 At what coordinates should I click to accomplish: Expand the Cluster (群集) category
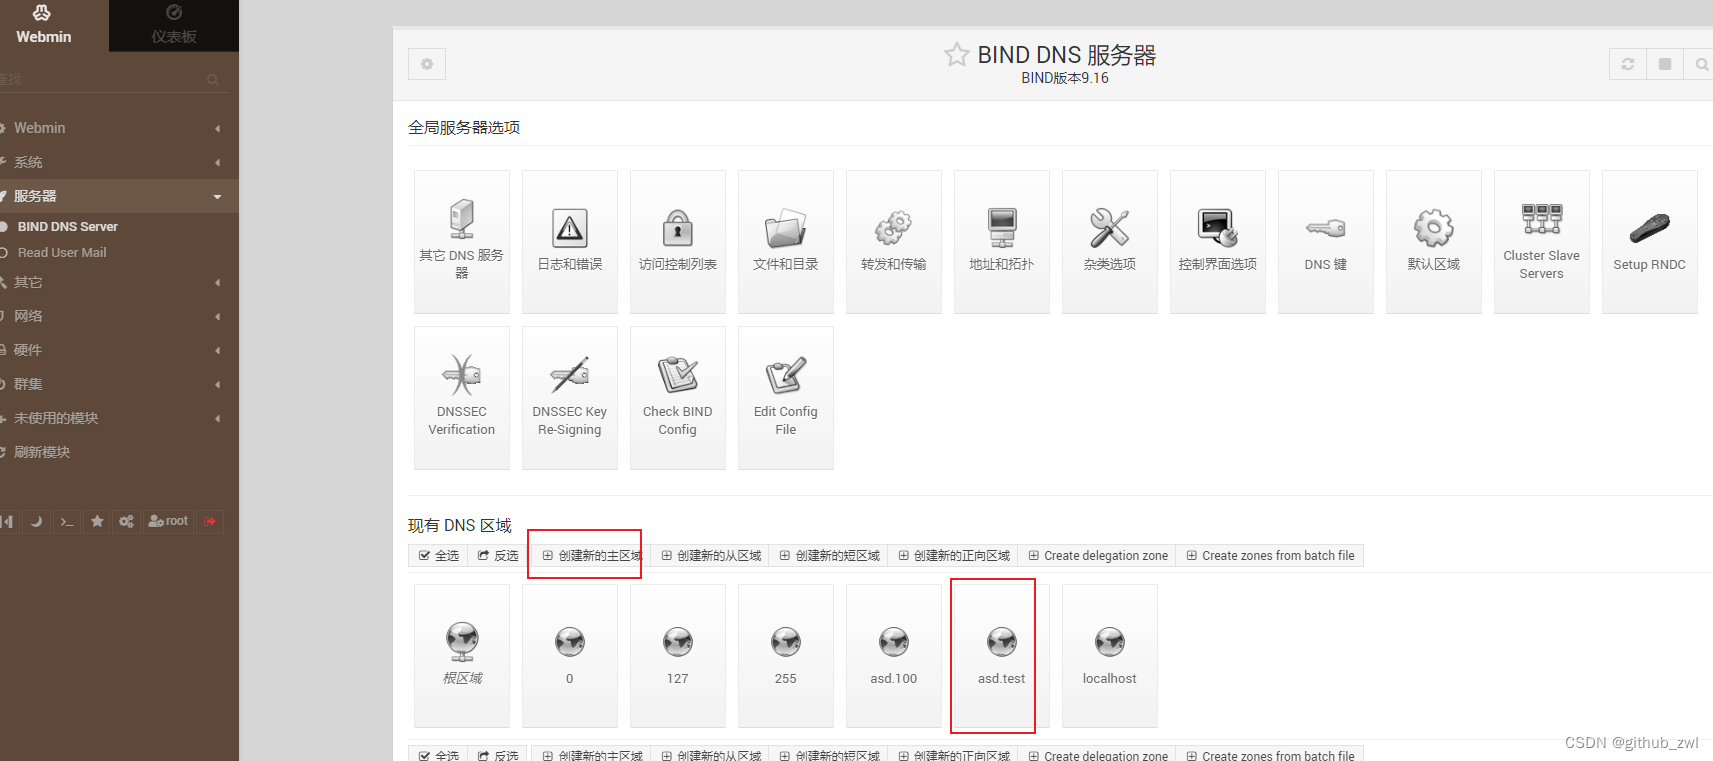coord(119,384)
